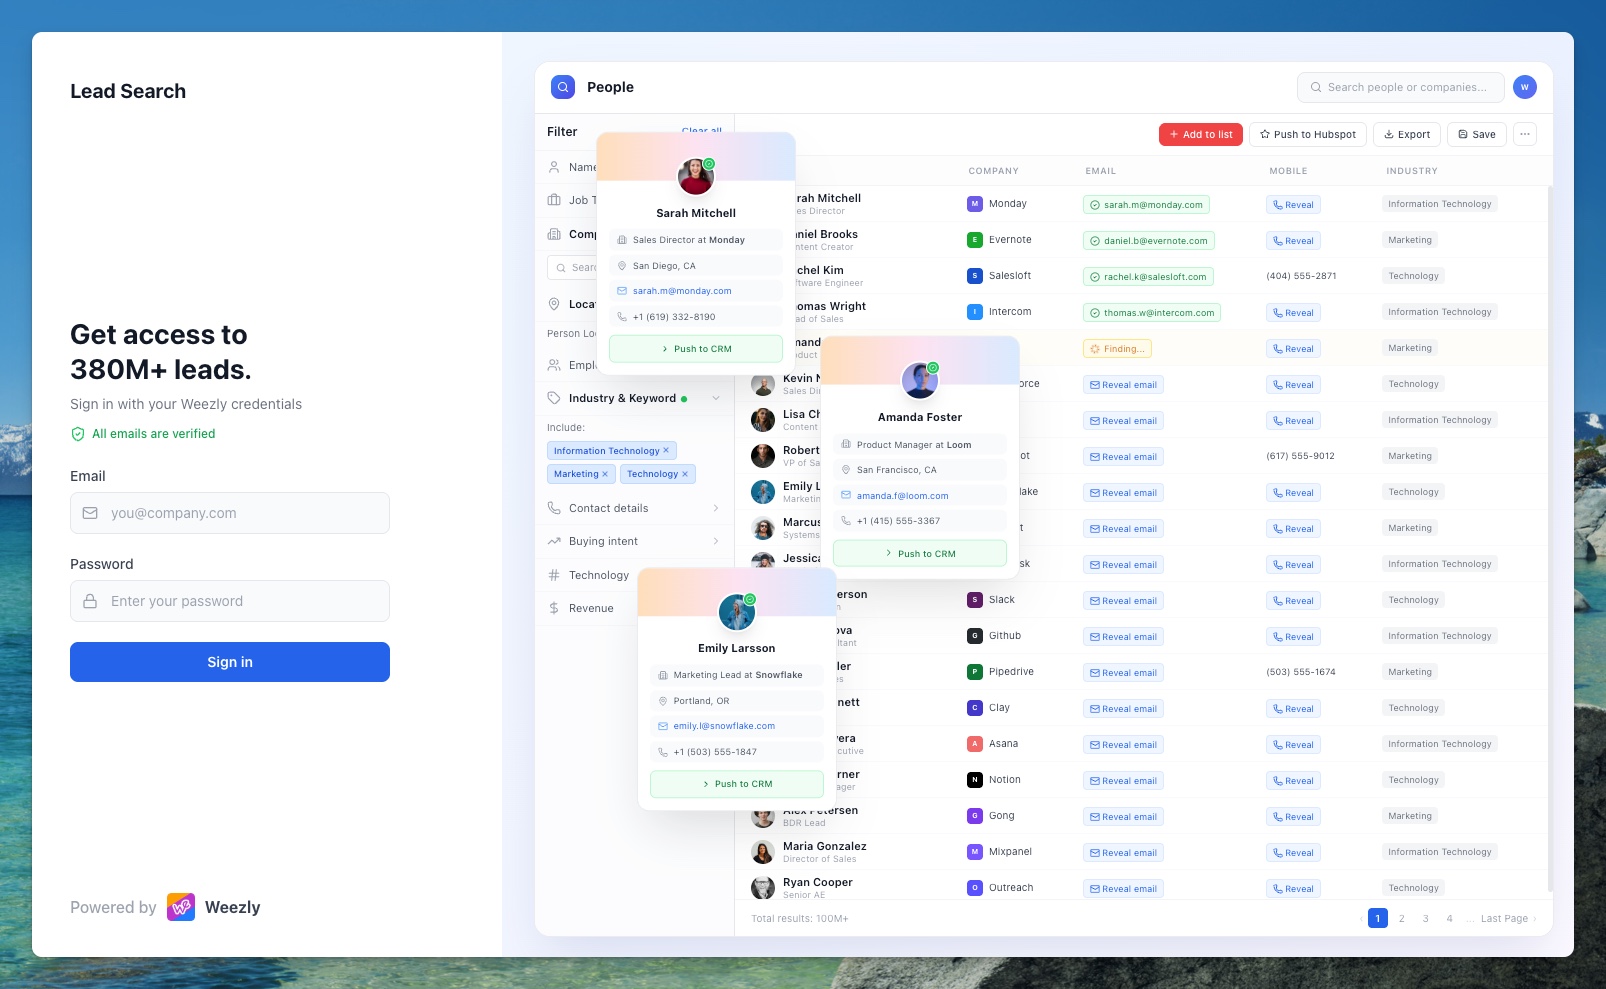
Task: Click the Technology filter hash icon
Action: click(x=554, y=575)
